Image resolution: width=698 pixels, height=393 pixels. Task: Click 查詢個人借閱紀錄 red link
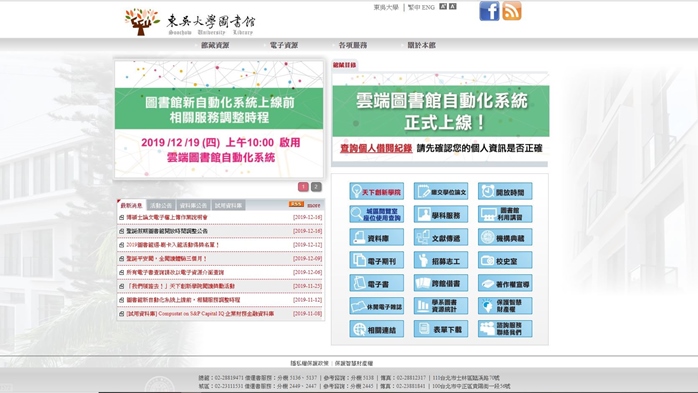(376, 148)
